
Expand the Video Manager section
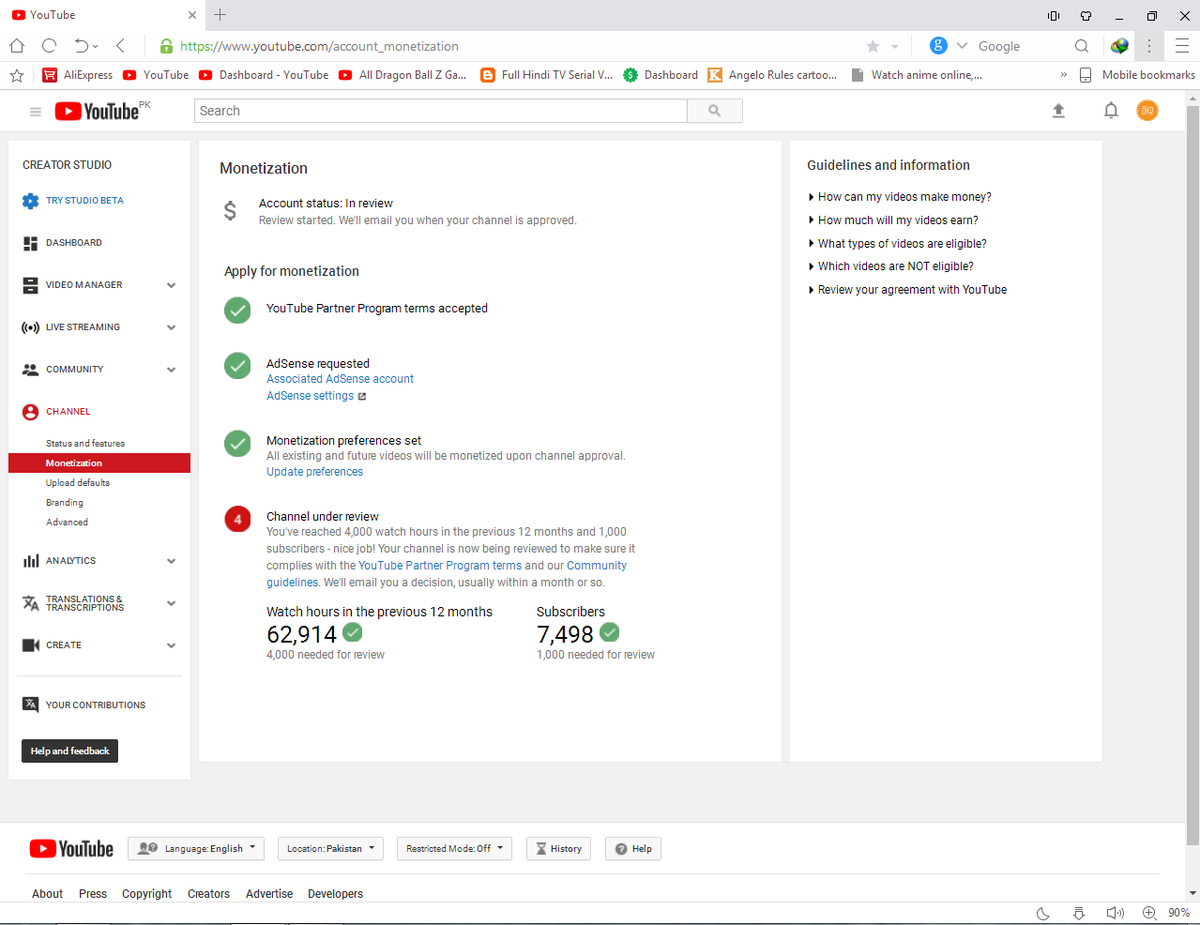[x=171, y=286]
